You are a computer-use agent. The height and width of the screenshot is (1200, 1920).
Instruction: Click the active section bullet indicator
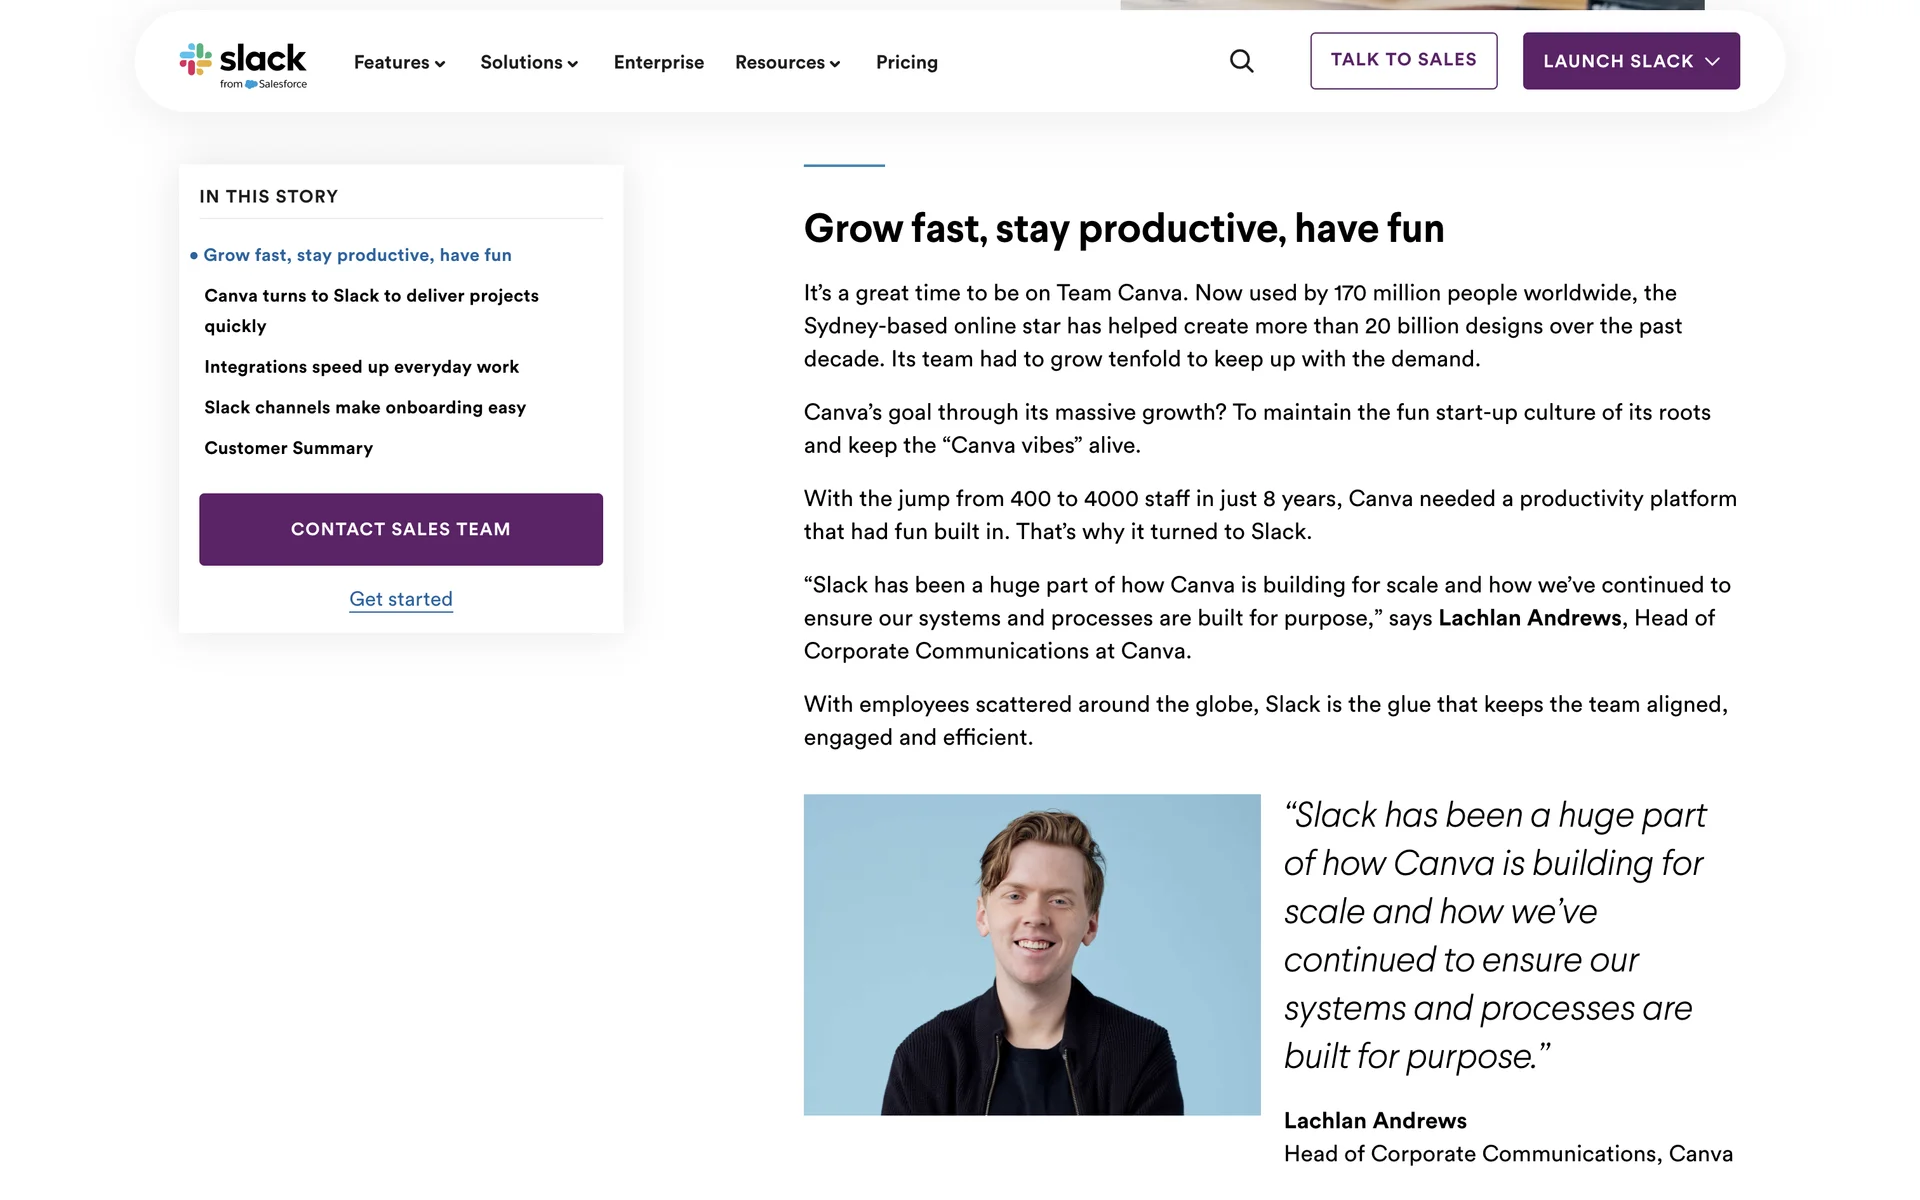click(x=194, y=256)
